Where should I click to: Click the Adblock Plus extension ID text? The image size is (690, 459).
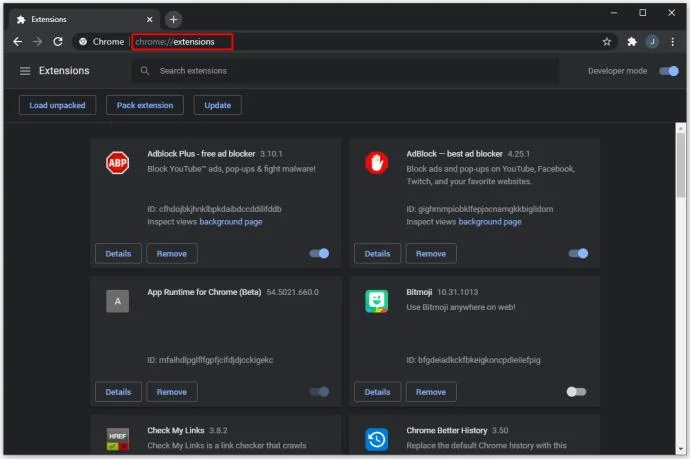click(214, 209)
